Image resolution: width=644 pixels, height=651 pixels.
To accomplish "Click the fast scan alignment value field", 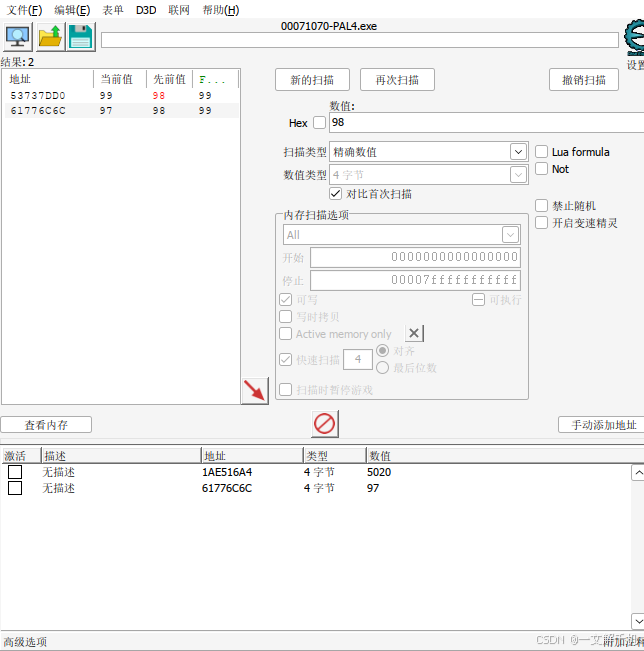I will (x=358, y=360).
